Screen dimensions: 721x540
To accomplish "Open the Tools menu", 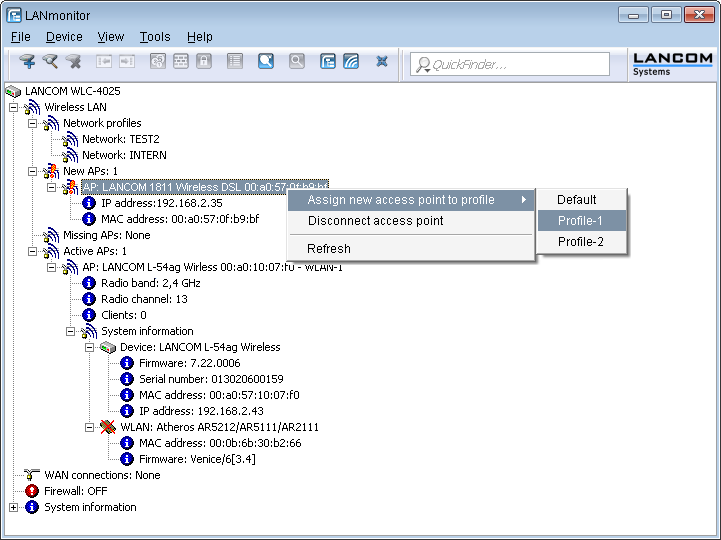I will pos(155,37).
